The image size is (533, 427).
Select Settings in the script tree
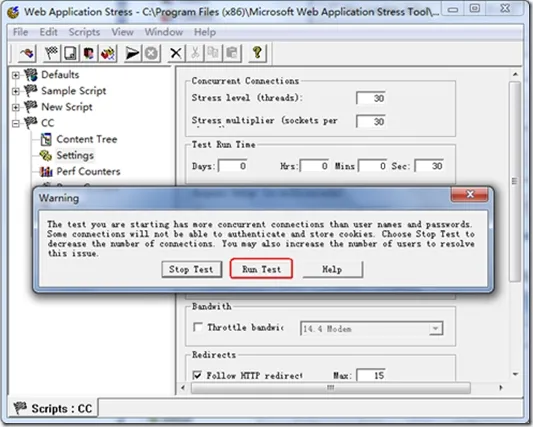pyautogui.click(x=75, y=156)
